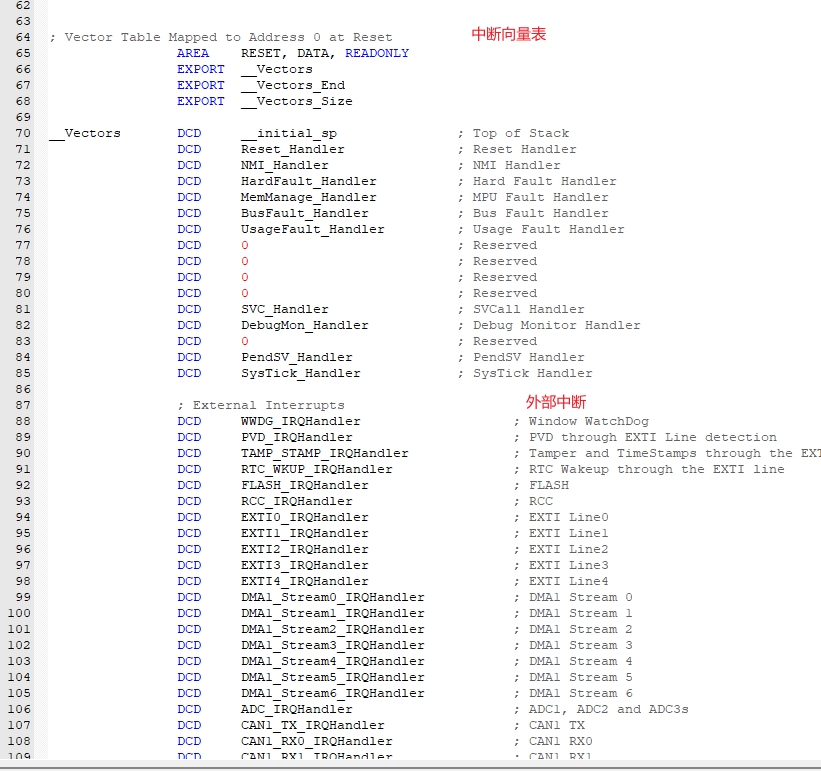Click the 'Top of Stack' comment
821x771 pixels.
coord(521,133)
